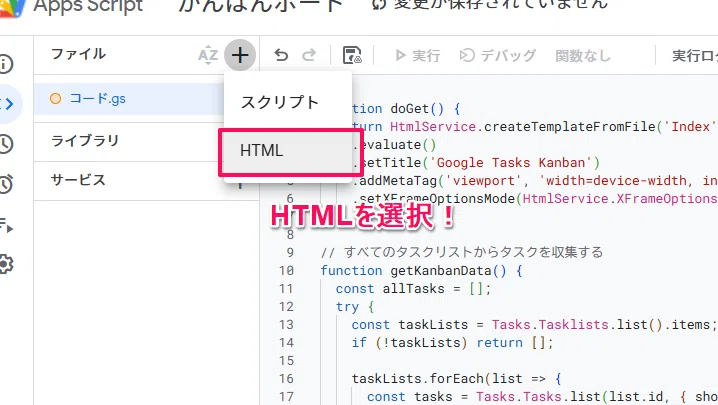
Task: Rename the project title かんばんボード
Action: 260,6
